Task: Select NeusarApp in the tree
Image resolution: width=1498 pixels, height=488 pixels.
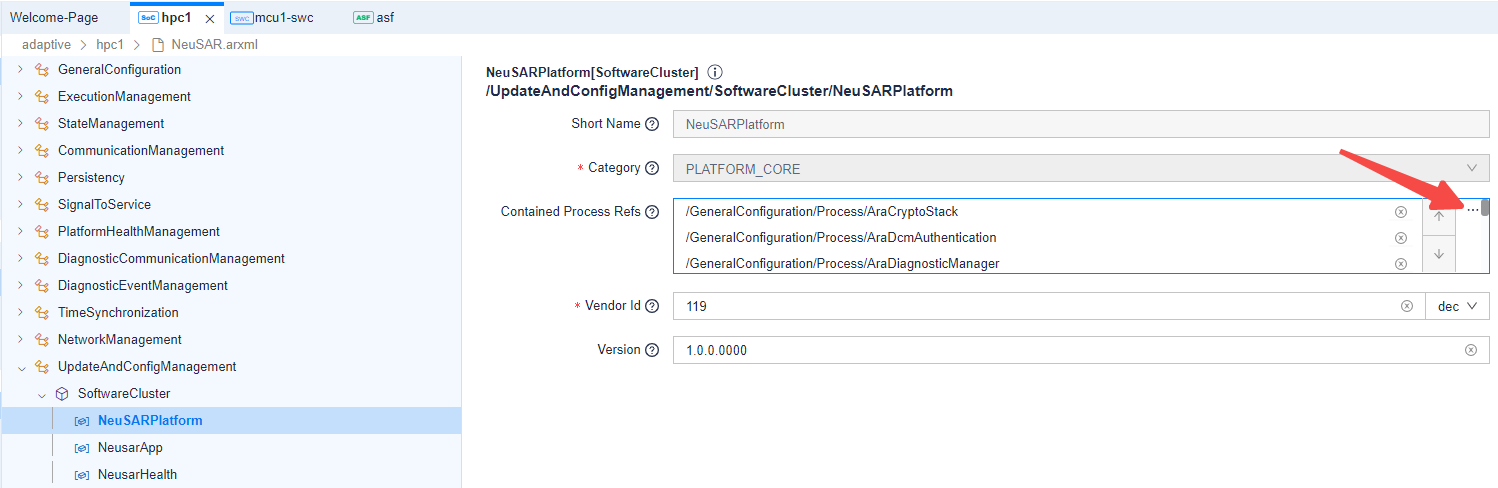Action: [x=130, y=447]
